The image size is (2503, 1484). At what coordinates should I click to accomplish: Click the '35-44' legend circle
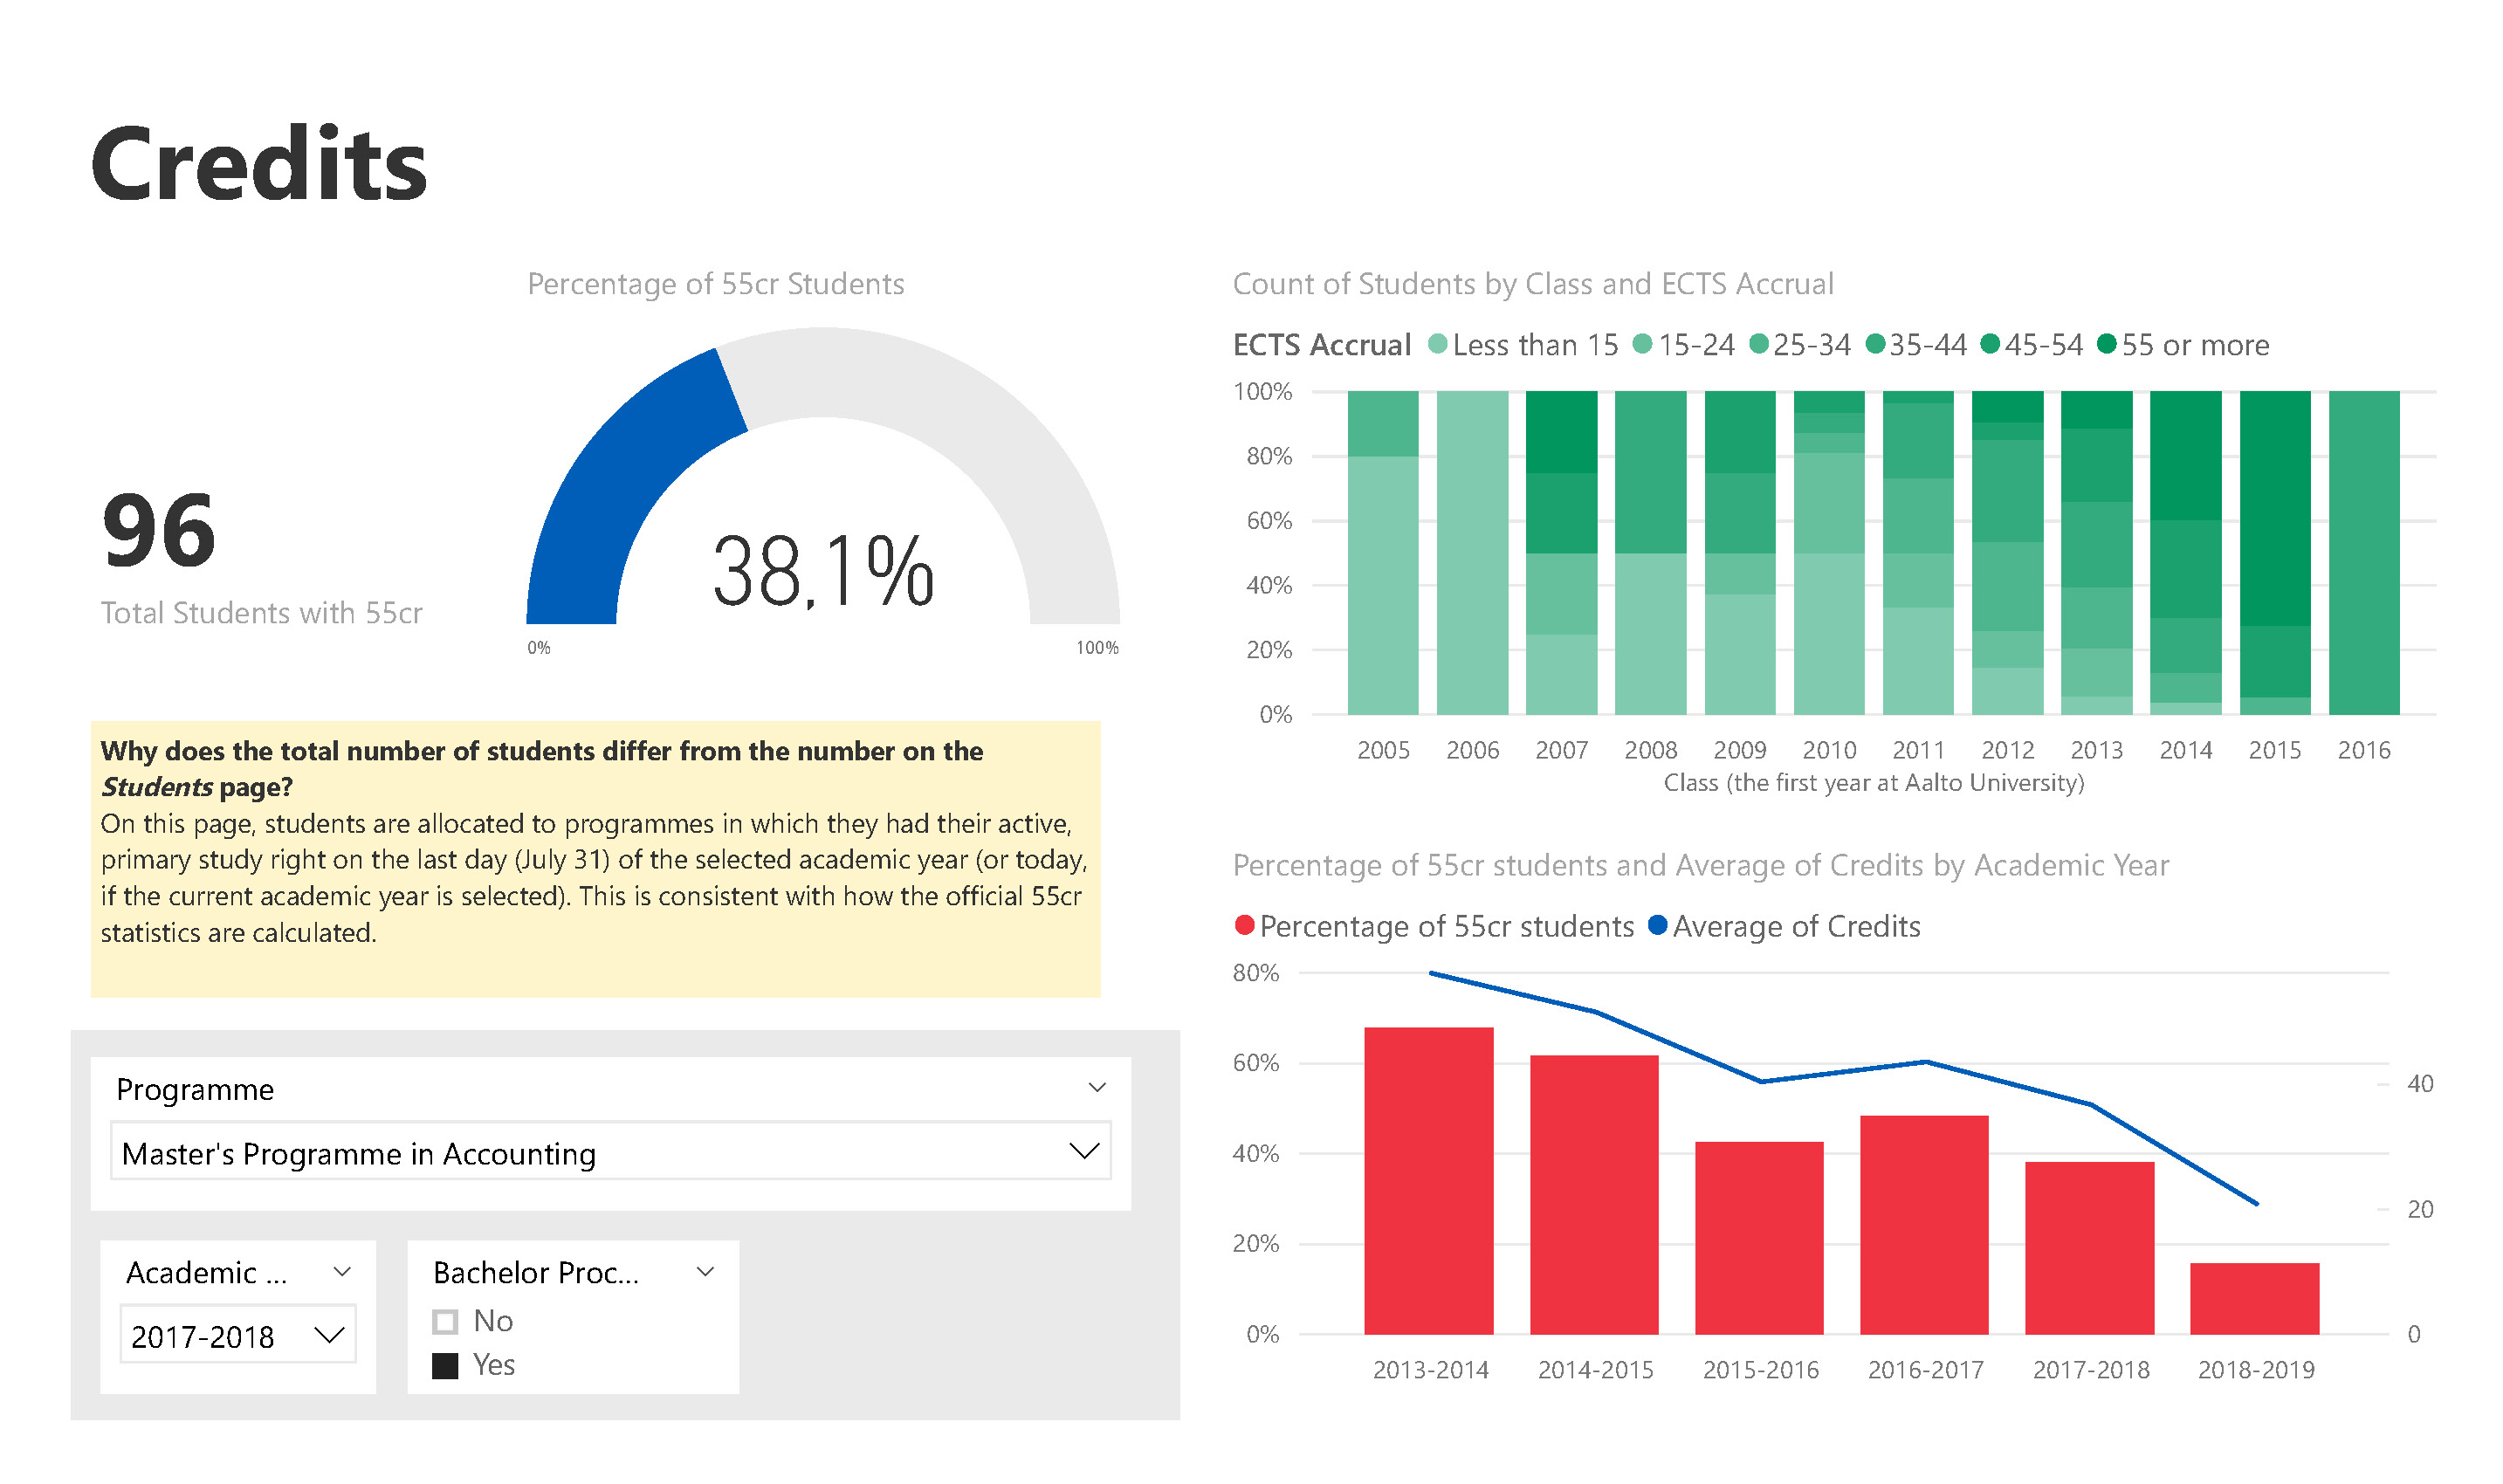click(x=1876, y=344)
